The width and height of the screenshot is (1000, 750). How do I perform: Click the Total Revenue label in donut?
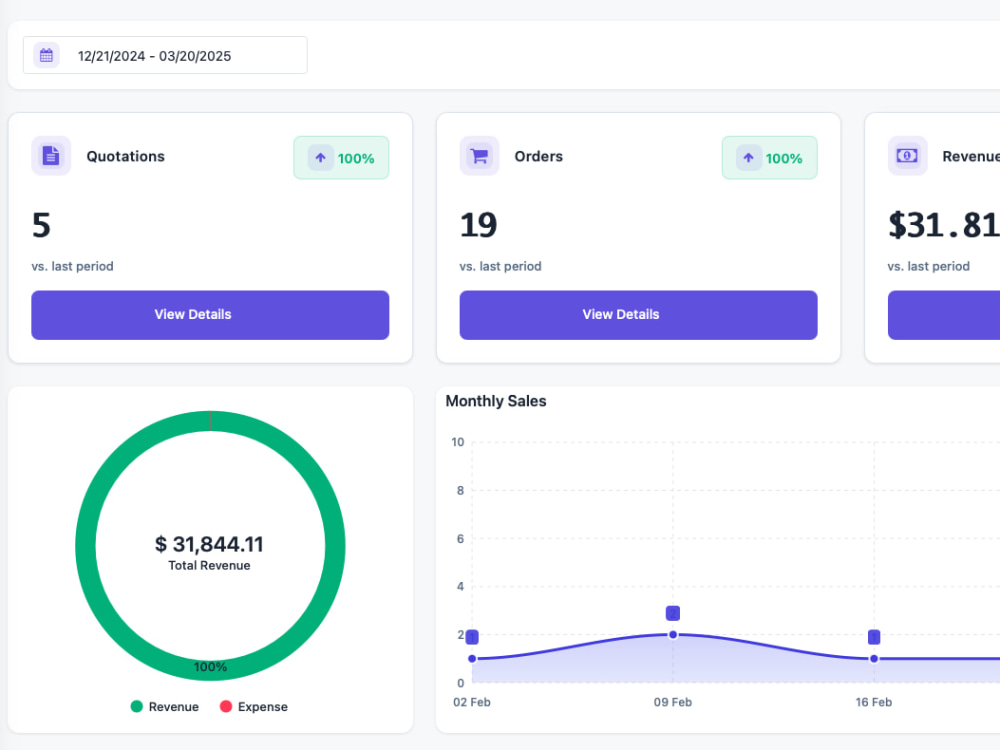[209, 566]
